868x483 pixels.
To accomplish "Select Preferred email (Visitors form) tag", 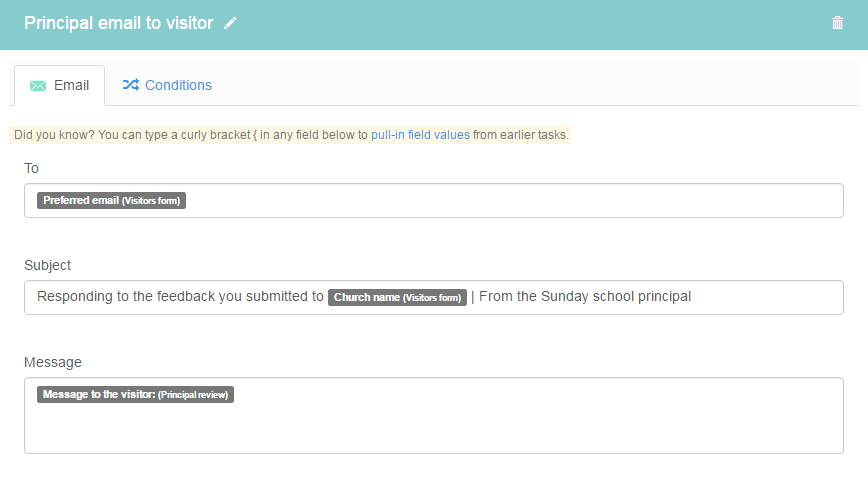I will point(111,200).
